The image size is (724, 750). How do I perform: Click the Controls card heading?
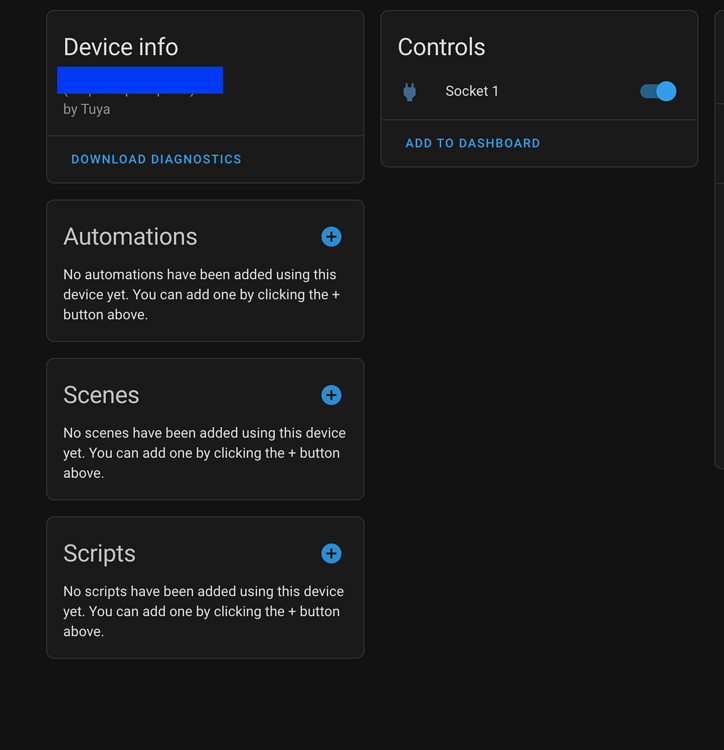[441, 47]
